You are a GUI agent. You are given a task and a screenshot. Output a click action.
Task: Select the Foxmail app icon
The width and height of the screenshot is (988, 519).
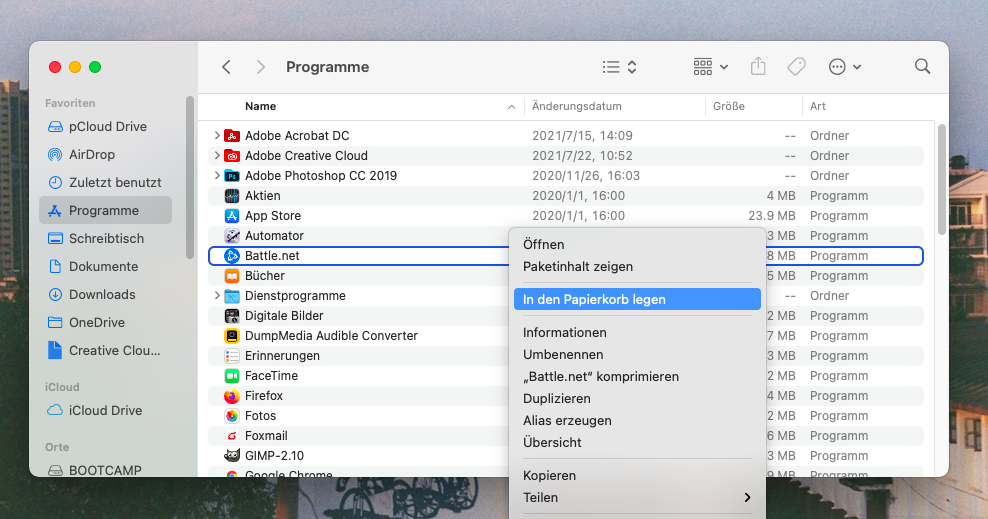coord(232,436)
